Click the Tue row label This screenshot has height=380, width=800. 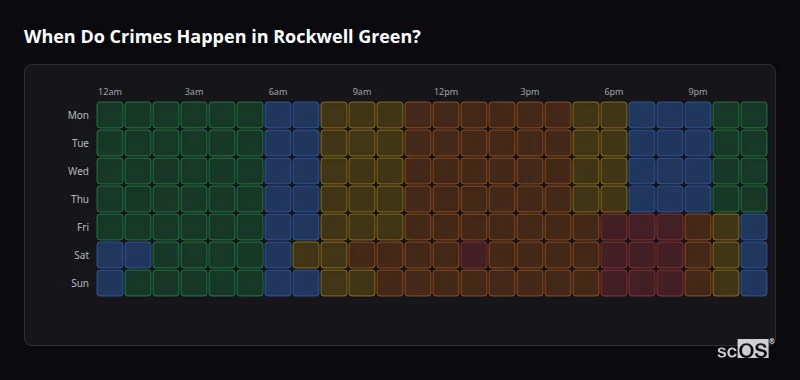tap(80, 143)
